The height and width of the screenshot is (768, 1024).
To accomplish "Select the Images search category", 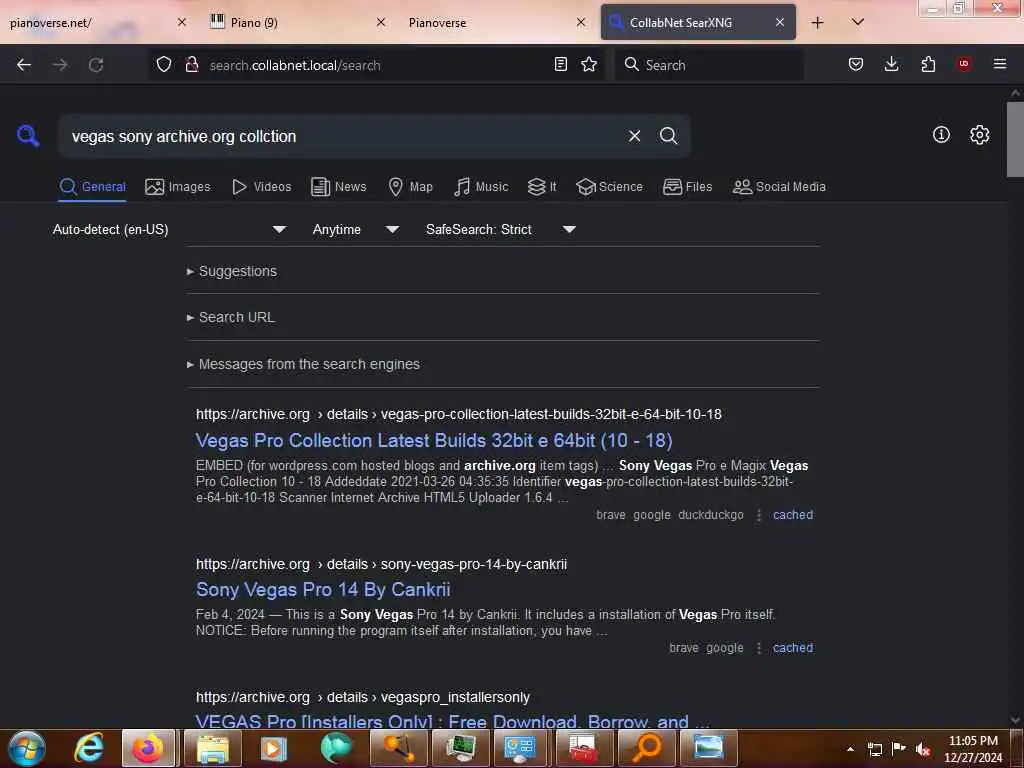I will 178,187.
